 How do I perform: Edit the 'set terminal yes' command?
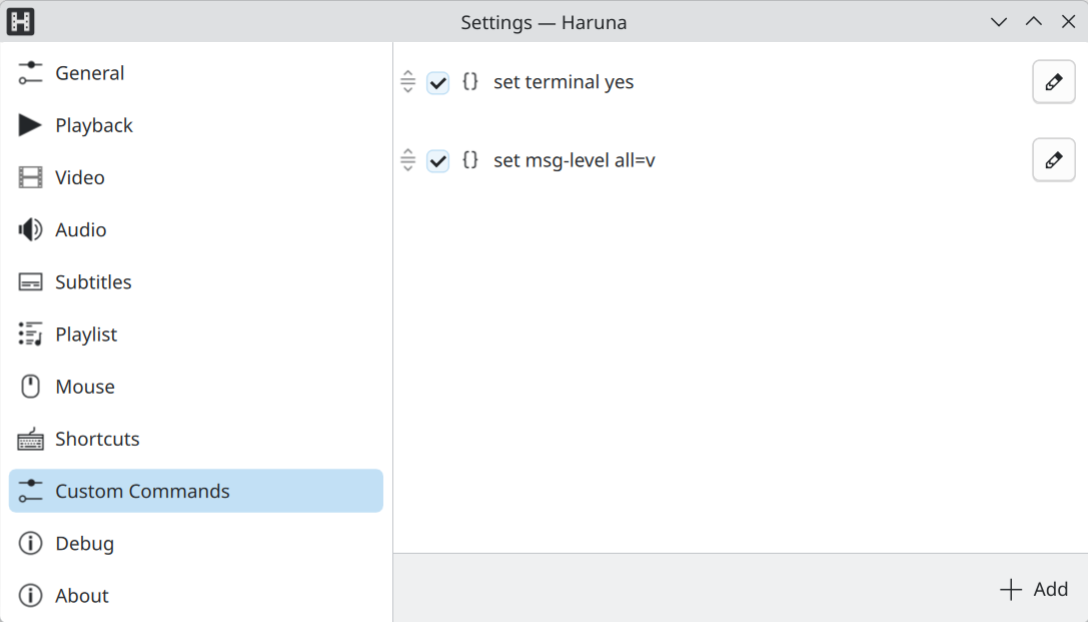coord(1053,82)
